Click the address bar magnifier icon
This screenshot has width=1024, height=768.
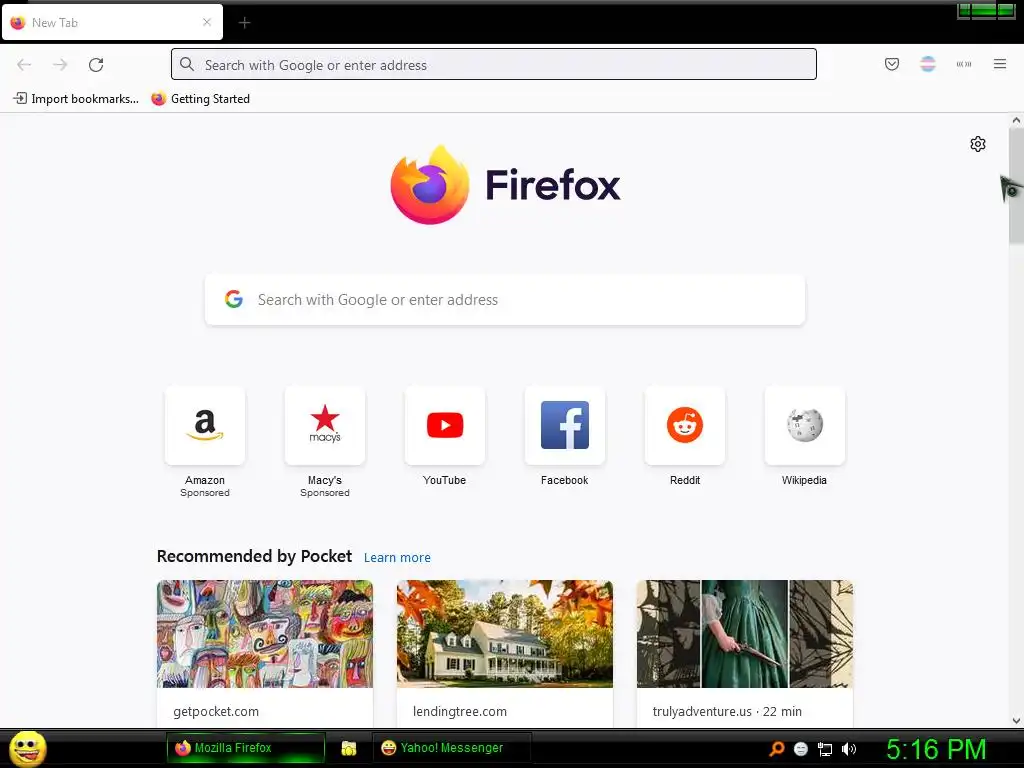coord(187,65)
